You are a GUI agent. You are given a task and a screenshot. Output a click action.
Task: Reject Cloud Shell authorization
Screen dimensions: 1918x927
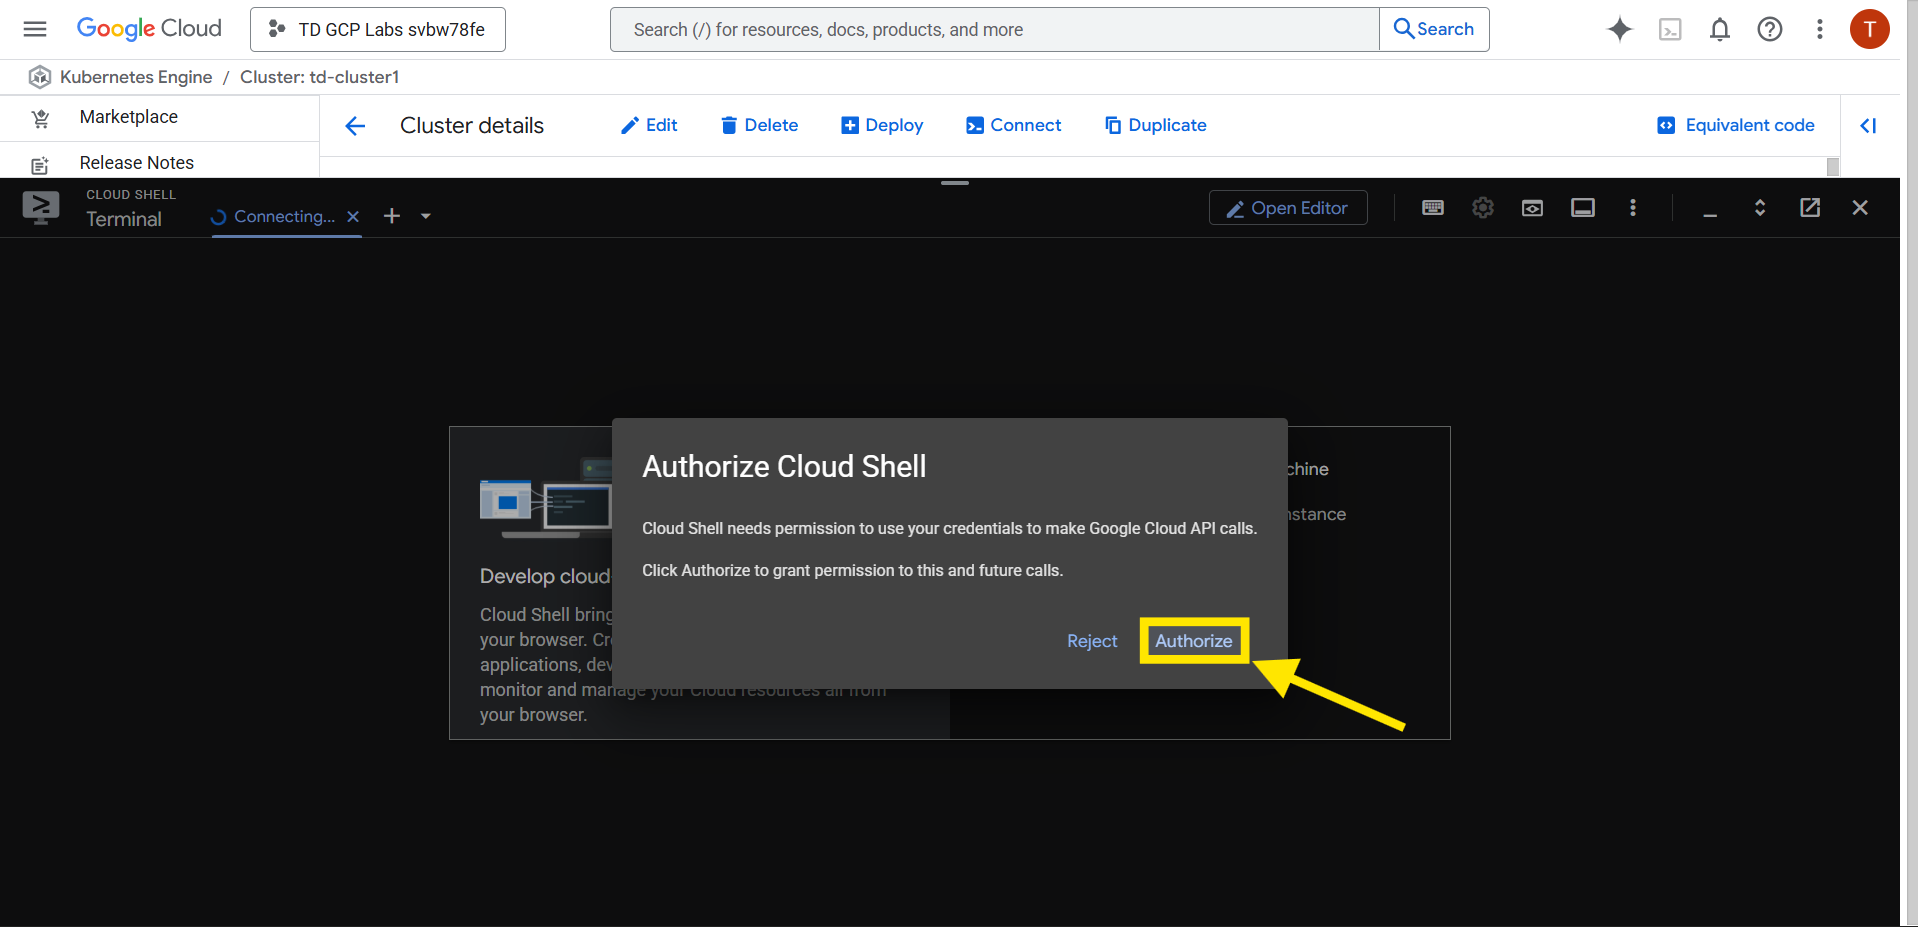tap(1091, 641)
